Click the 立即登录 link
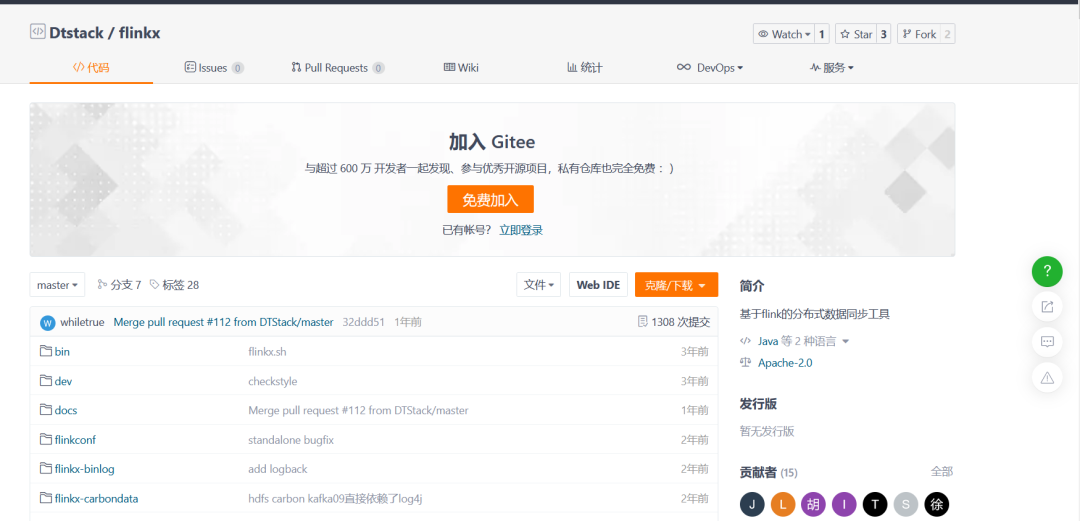 click(521, 230)
